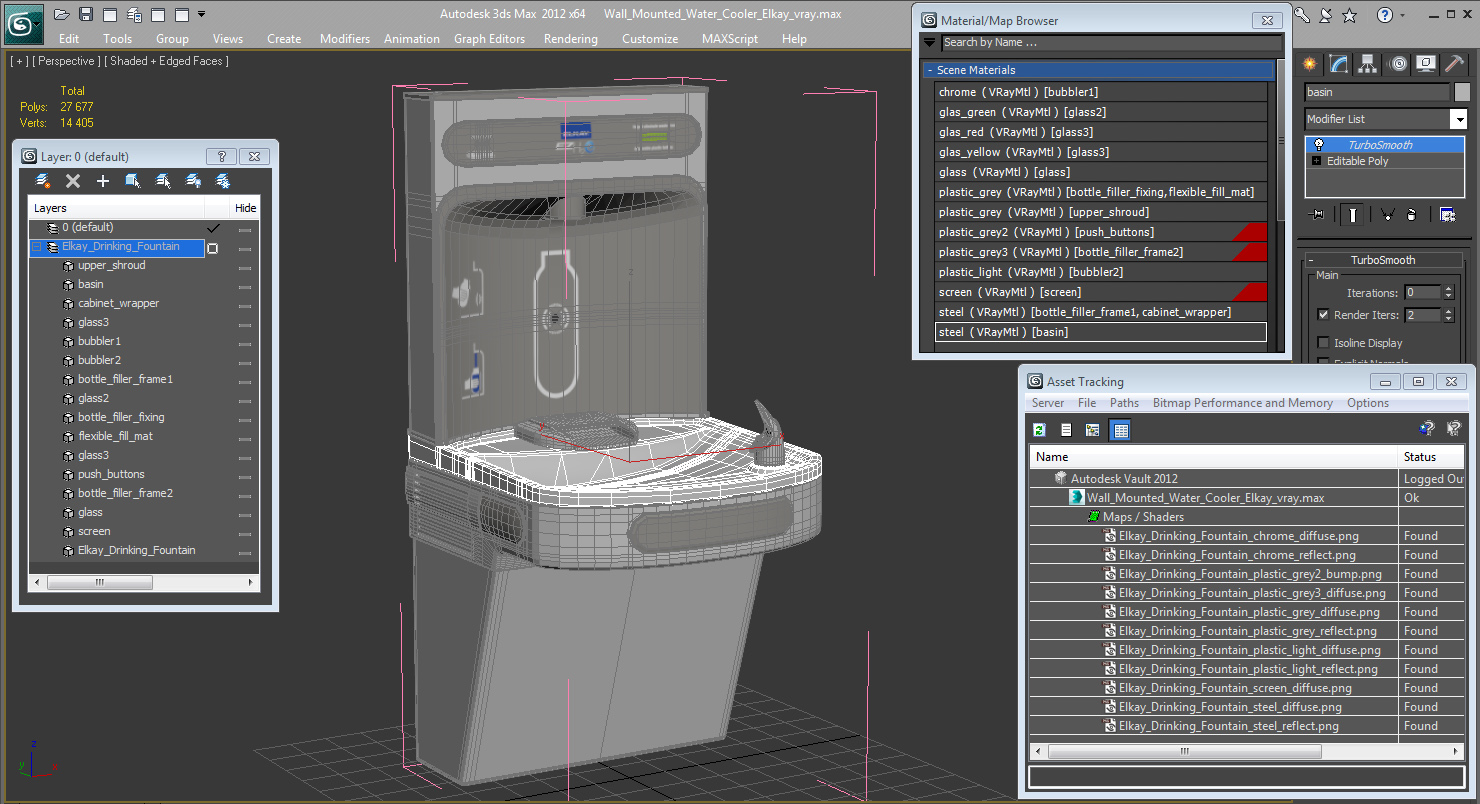Open the Rendering menu
Viewport: 1480px width, 804px height.
coord(571,39)
